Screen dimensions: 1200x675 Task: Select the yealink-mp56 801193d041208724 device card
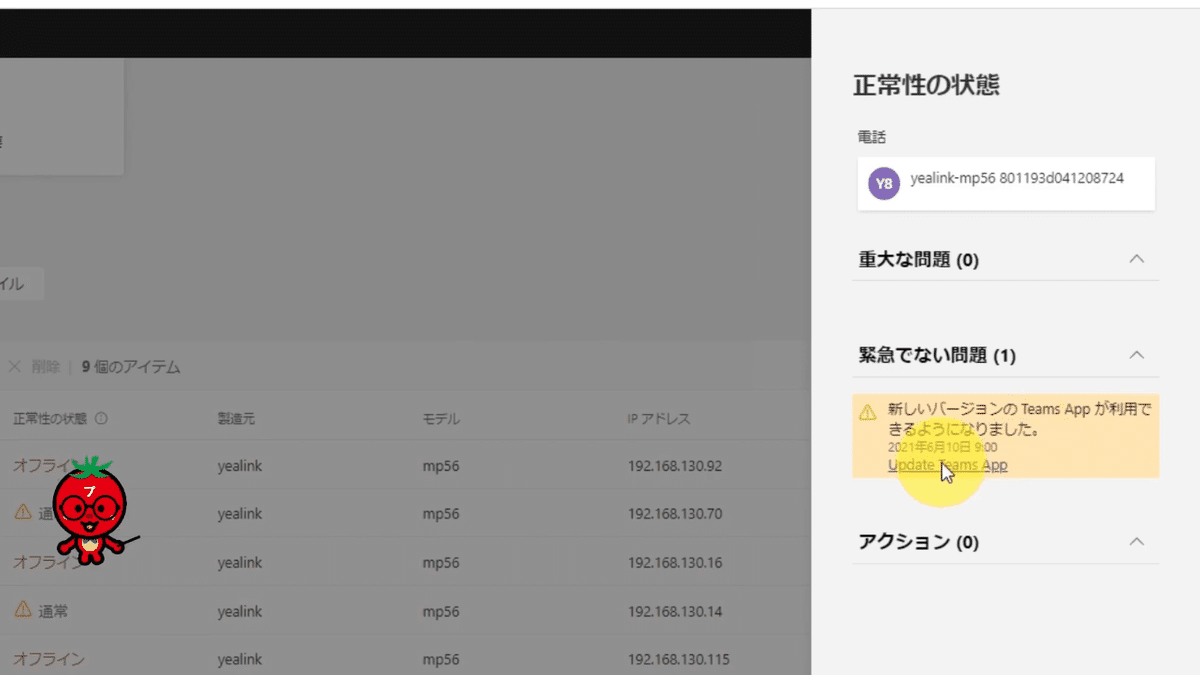coord(1006,183)
